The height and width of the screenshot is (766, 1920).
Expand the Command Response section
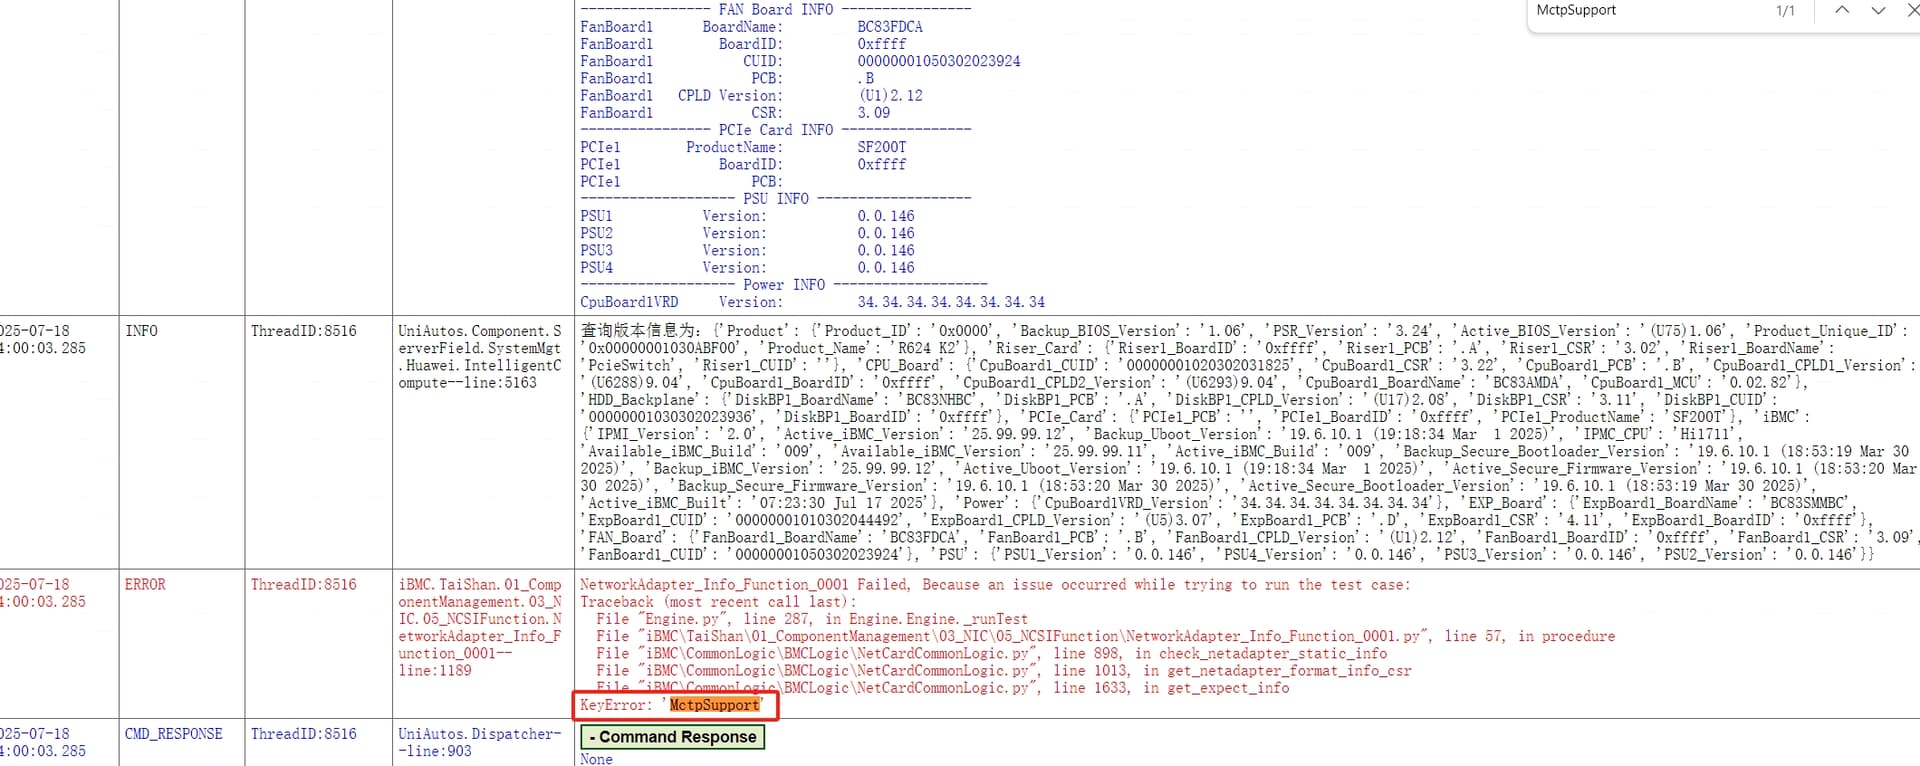(672, 737)
